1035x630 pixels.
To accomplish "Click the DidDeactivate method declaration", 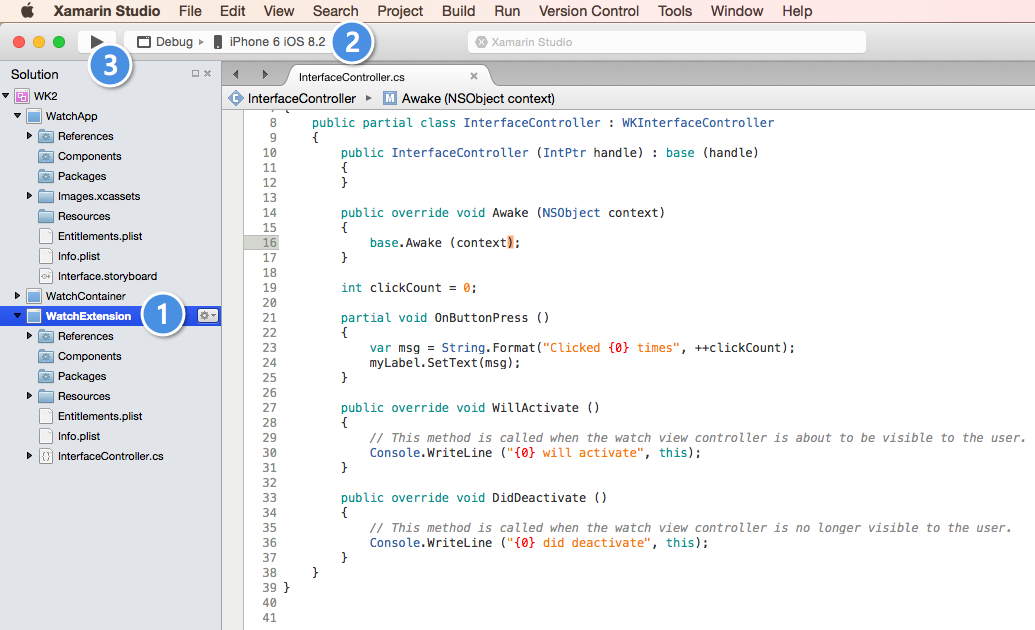I will coord(473,497).
